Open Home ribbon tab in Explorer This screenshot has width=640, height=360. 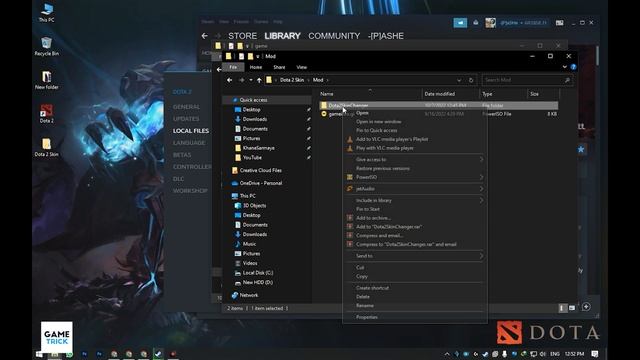point(256,67)
